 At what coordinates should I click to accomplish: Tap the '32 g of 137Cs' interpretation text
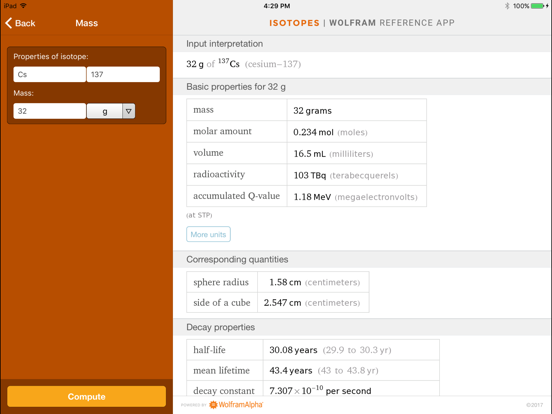(x=213, y=64)
